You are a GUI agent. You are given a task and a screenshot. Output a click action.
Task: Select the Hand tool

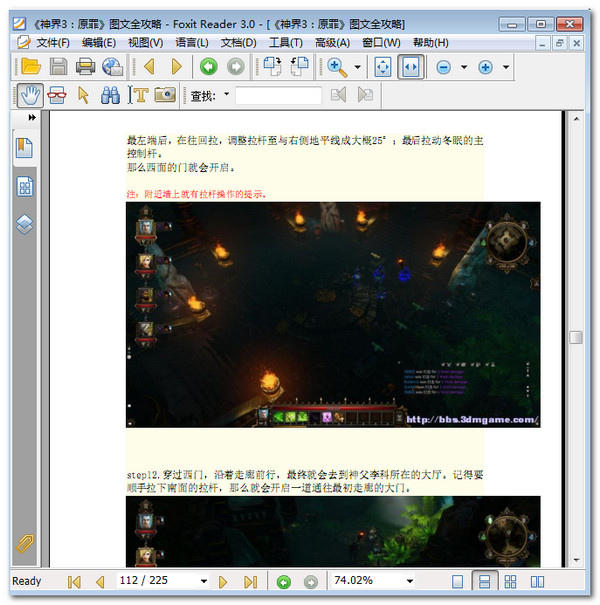point(30,95)
